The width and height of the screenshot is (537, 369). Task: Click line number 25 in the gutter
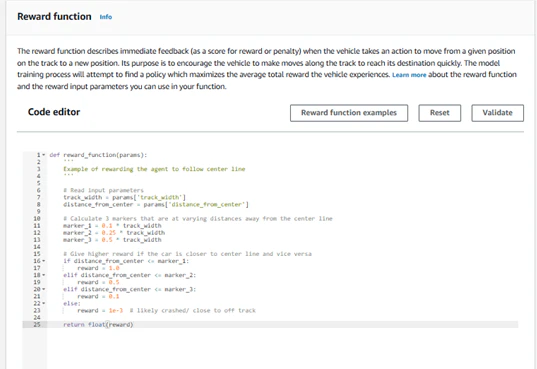click(37, 324)
